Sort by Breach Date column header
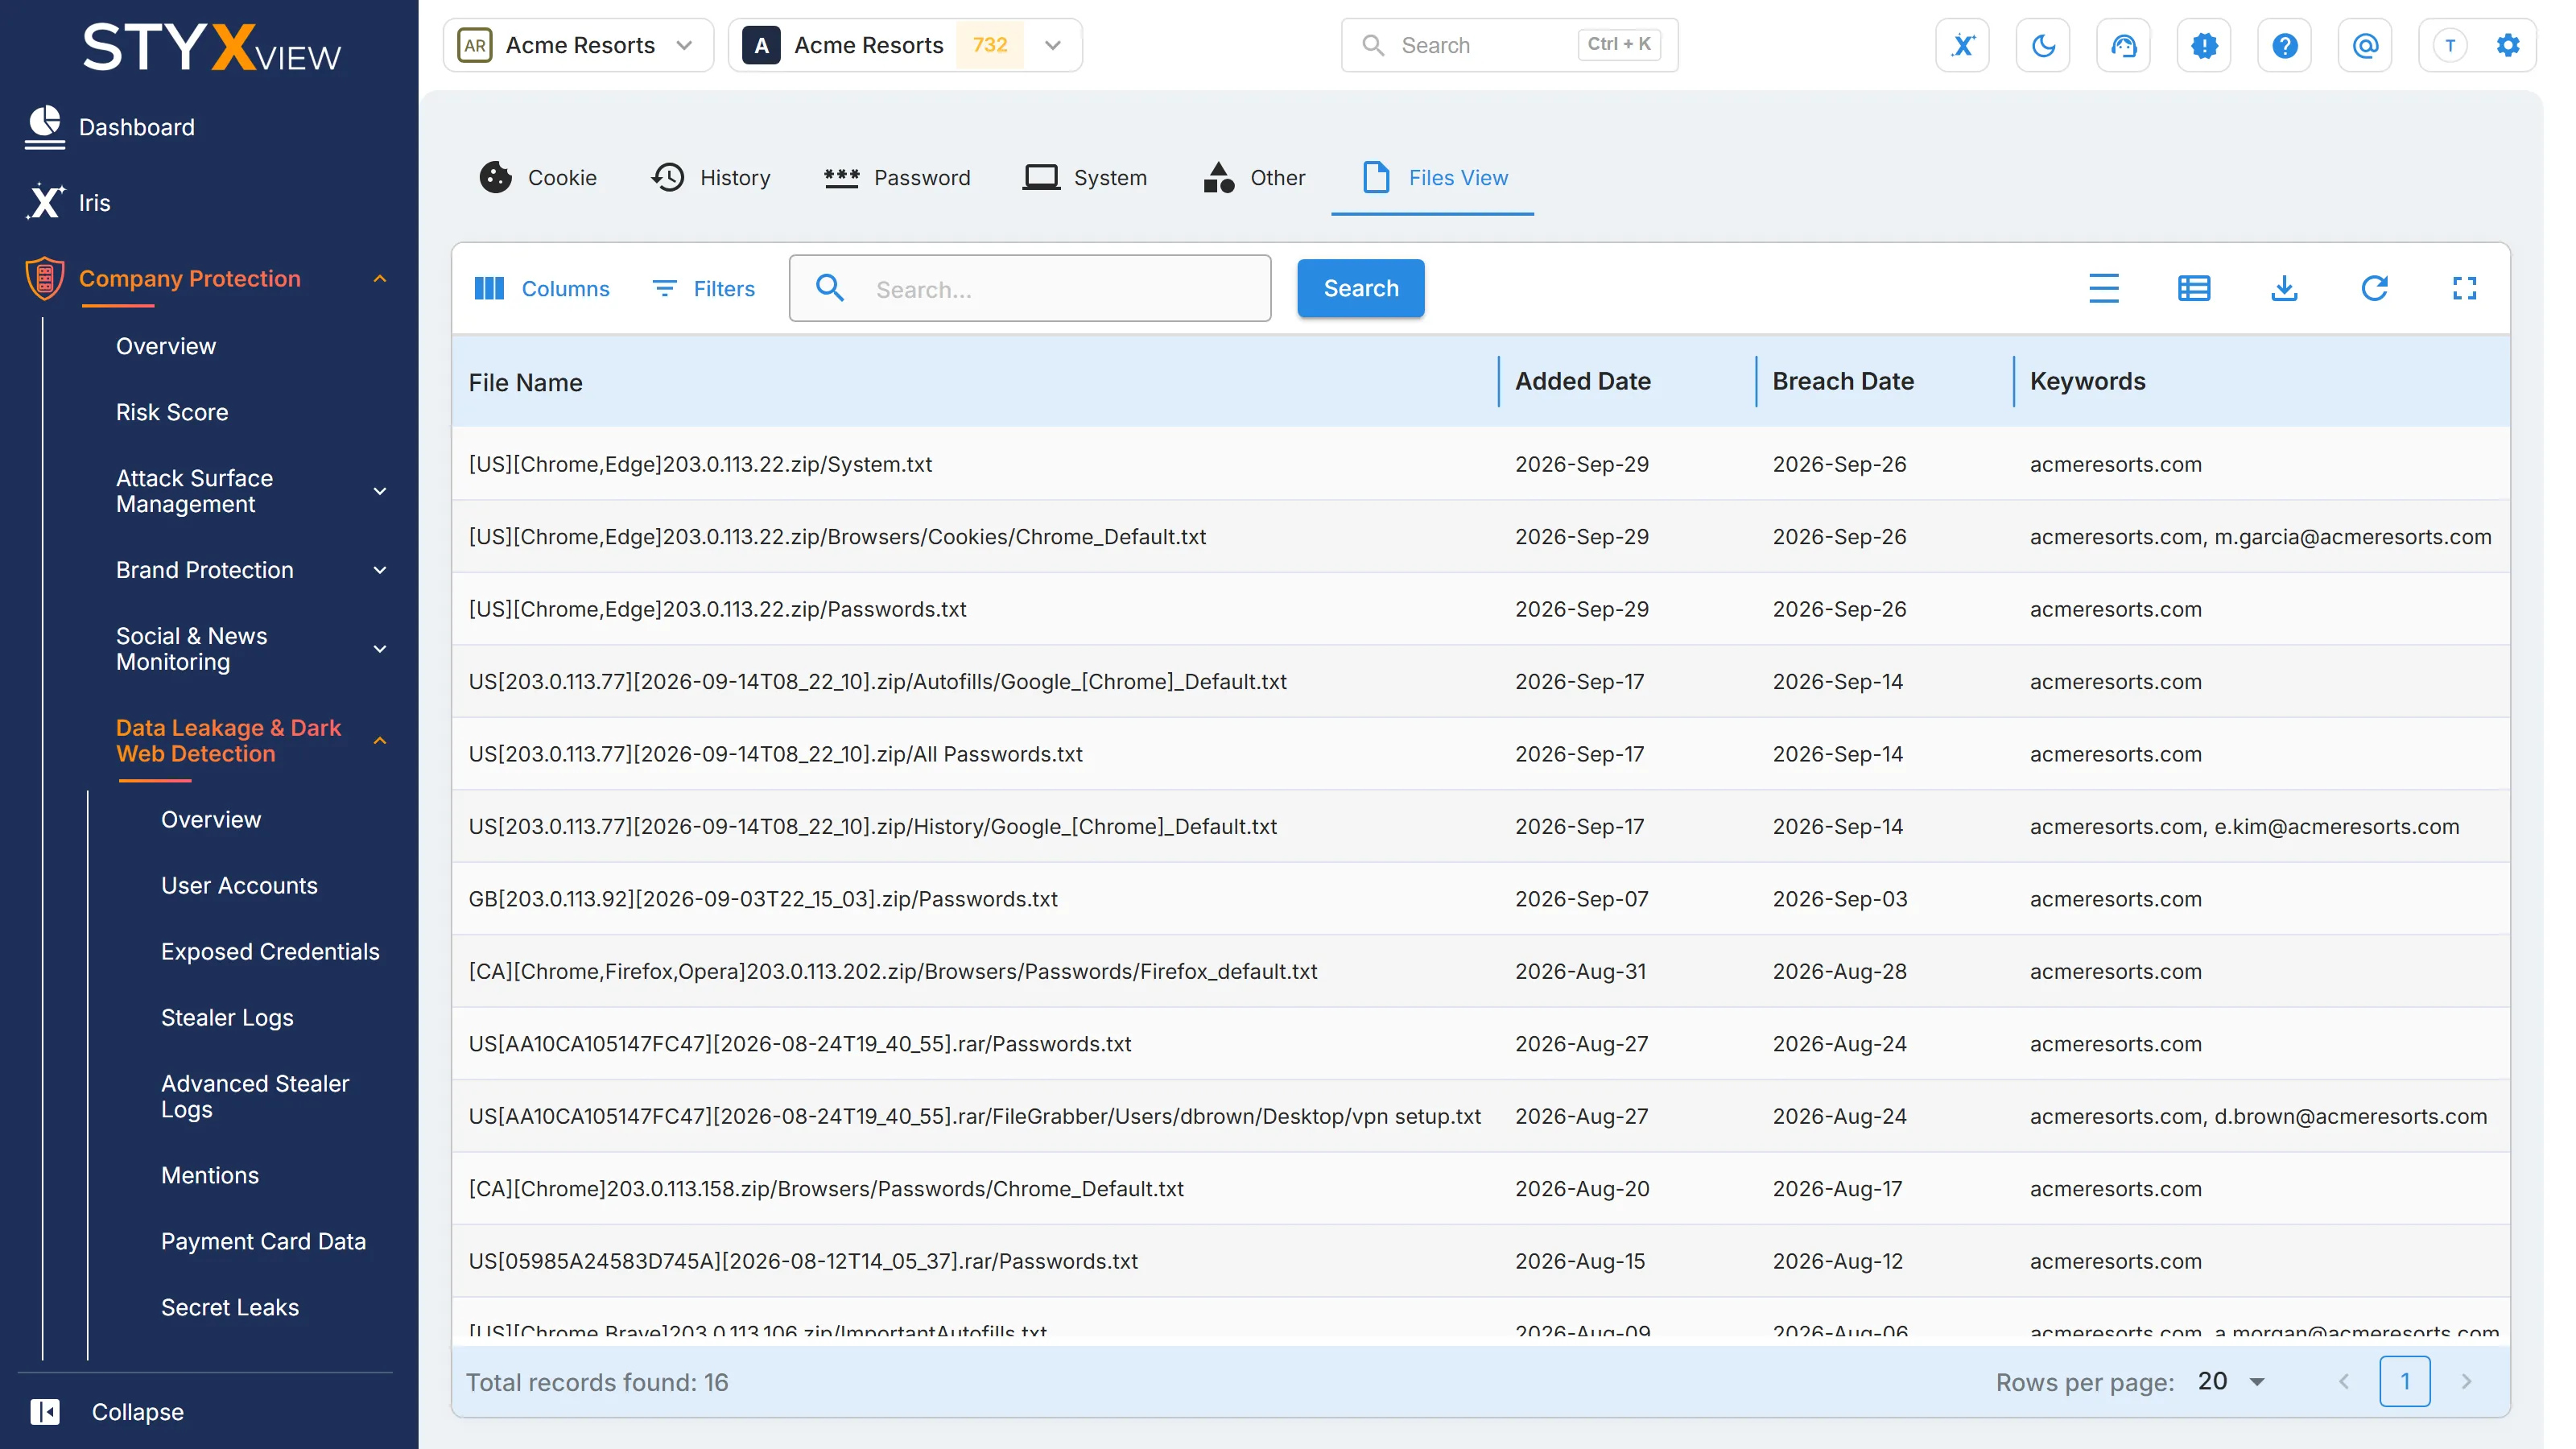This screenshot has height=1449, width=2576. [1842, 381]
